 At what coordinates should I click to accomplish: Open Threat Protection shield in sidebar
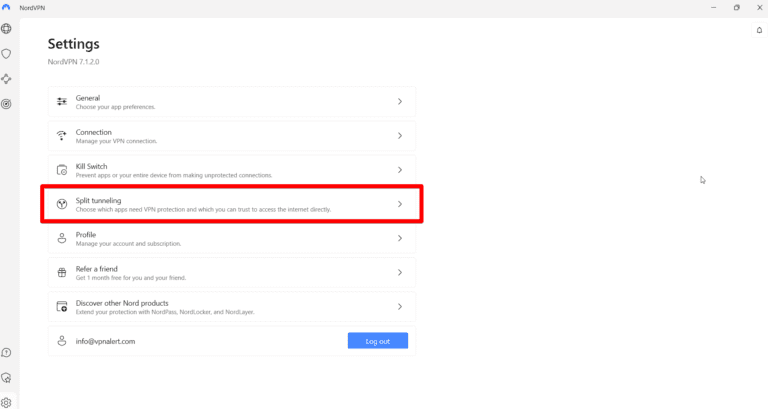[x=7, y=54]
